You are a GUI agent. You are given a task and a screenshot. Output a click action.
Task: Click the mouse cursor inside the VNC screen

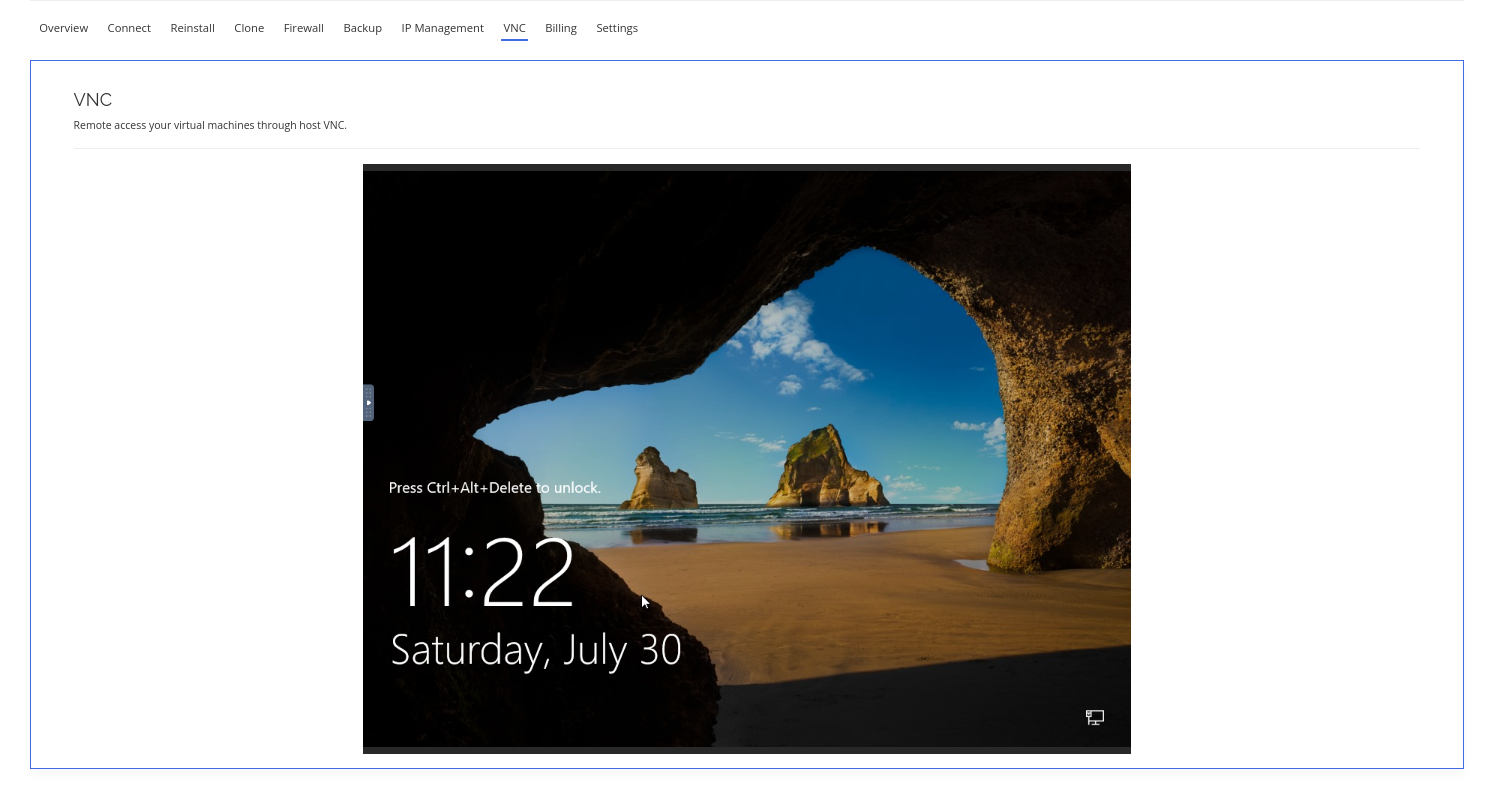(645, 602)
